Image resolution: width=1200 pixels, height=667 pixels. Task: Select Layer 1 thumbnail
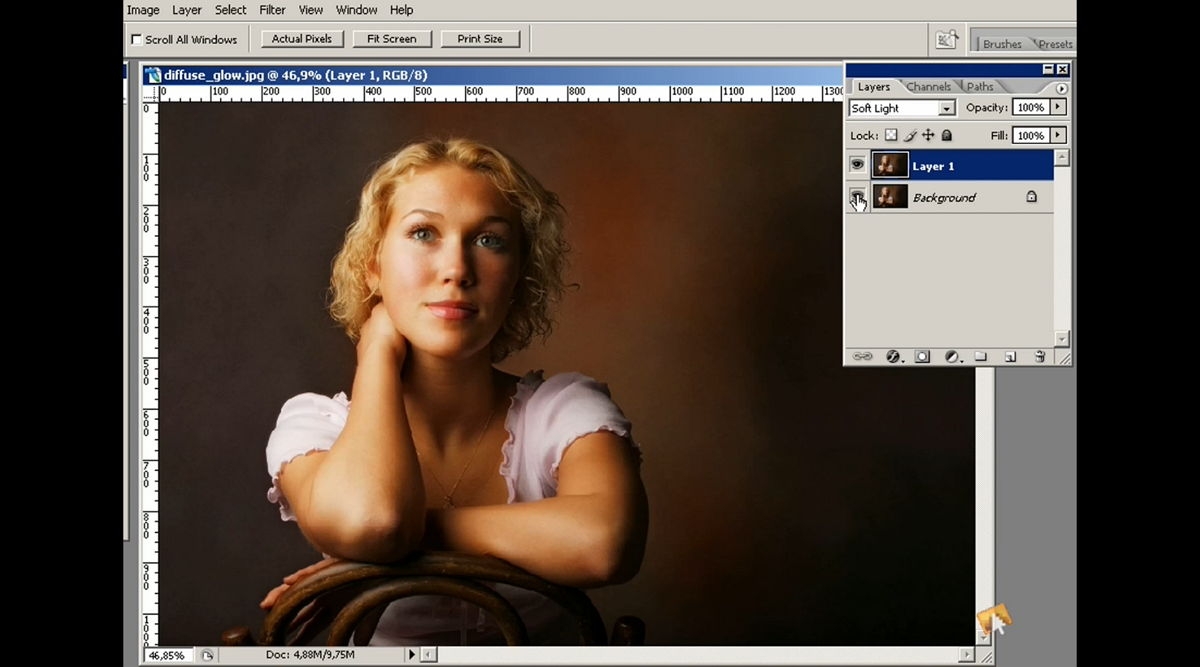click(x=890, y=165)
